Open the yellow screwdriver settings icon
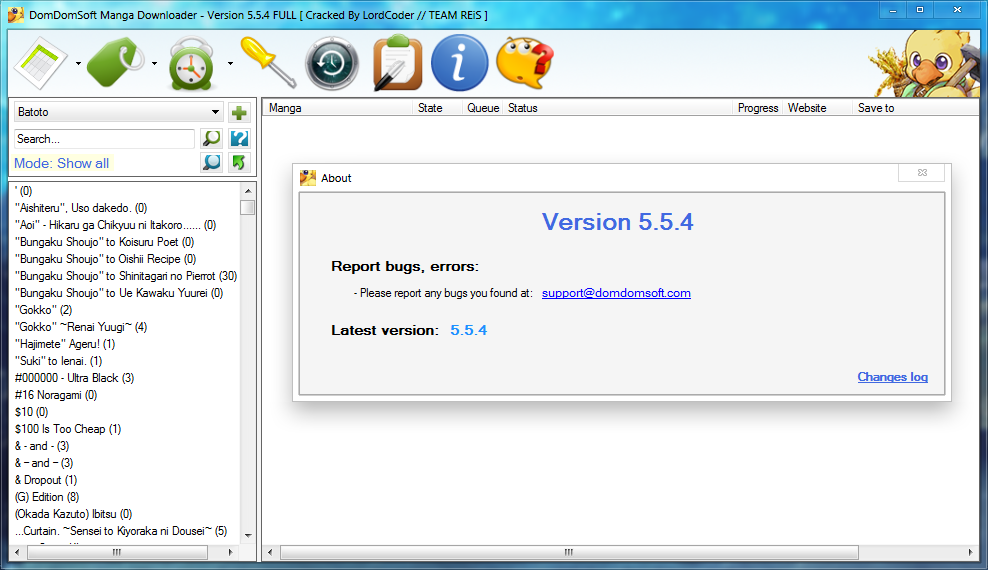Viewport: 988px width, 570px height. tap(268, 62)
